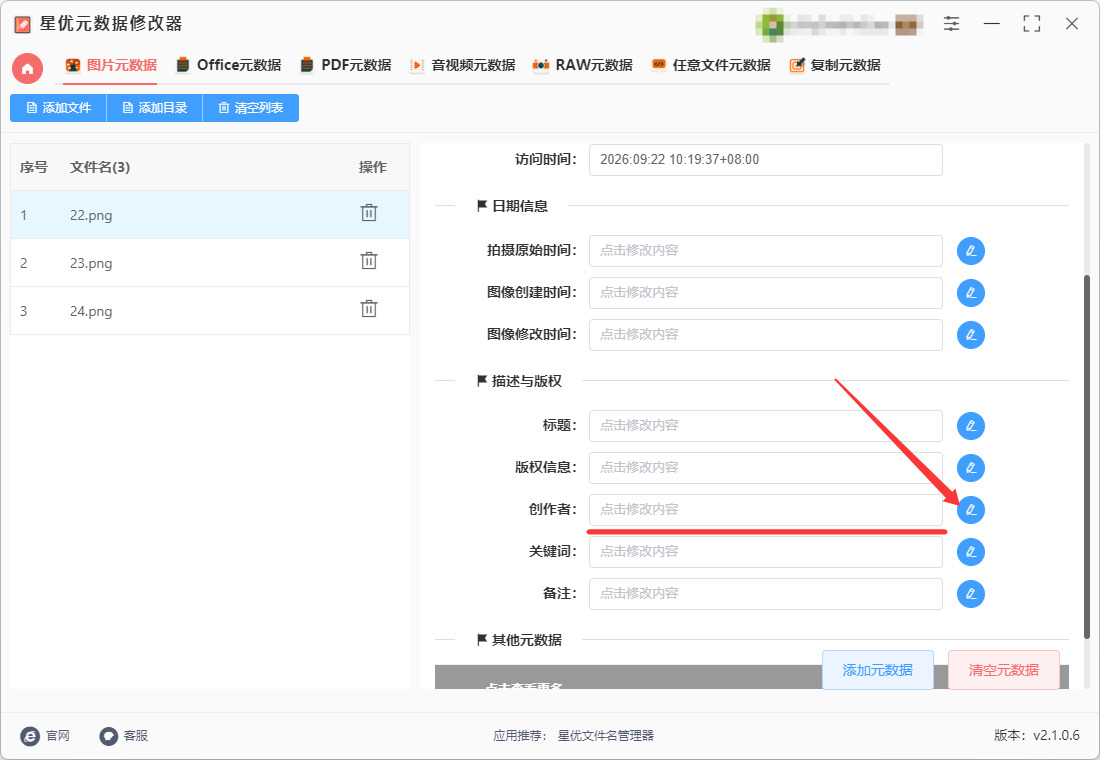Select file row 24.png

point(210,310)
